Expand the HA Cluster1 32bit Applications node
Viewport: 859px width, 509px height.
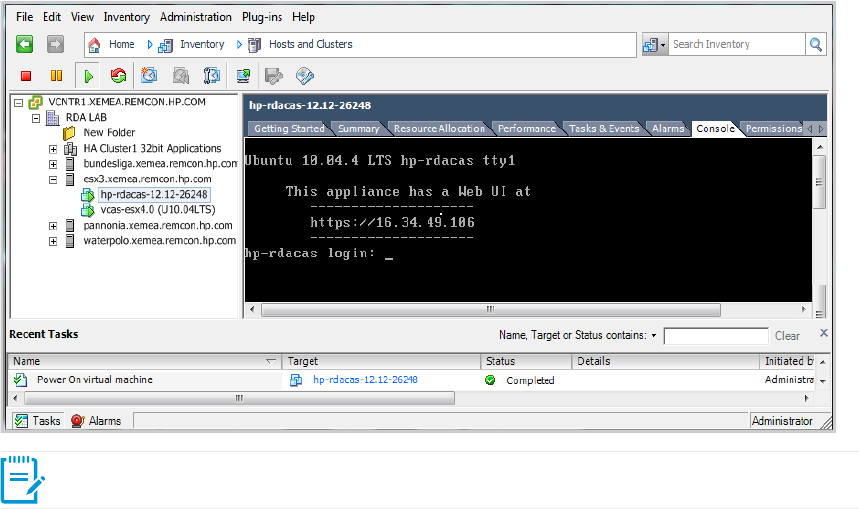[53, 149]
